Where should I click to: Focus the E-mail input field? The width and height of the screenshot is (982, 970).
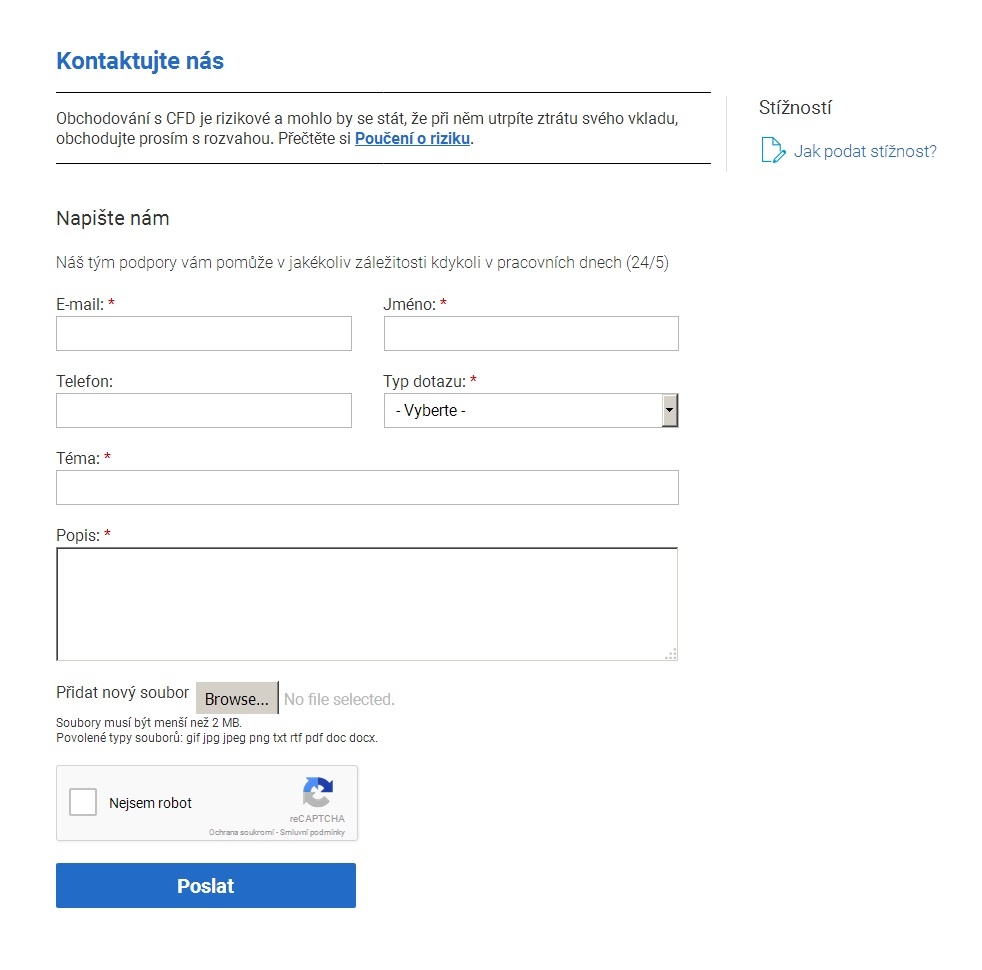(x=204, y=334)
